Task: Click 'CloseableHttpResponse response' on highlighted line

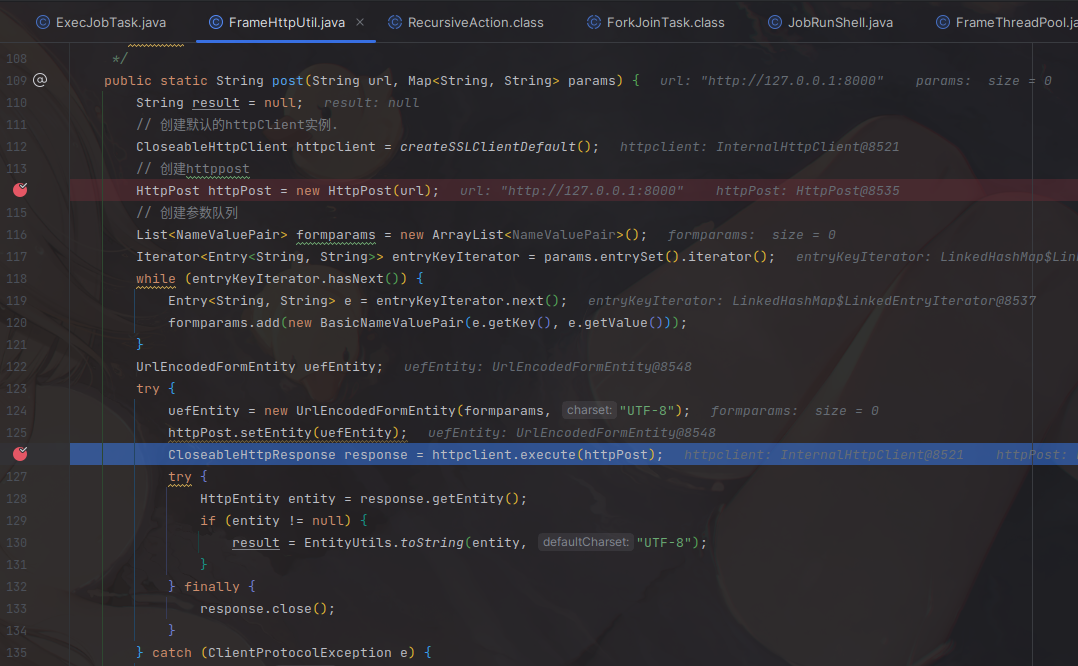Action: (x=287, y=454)
